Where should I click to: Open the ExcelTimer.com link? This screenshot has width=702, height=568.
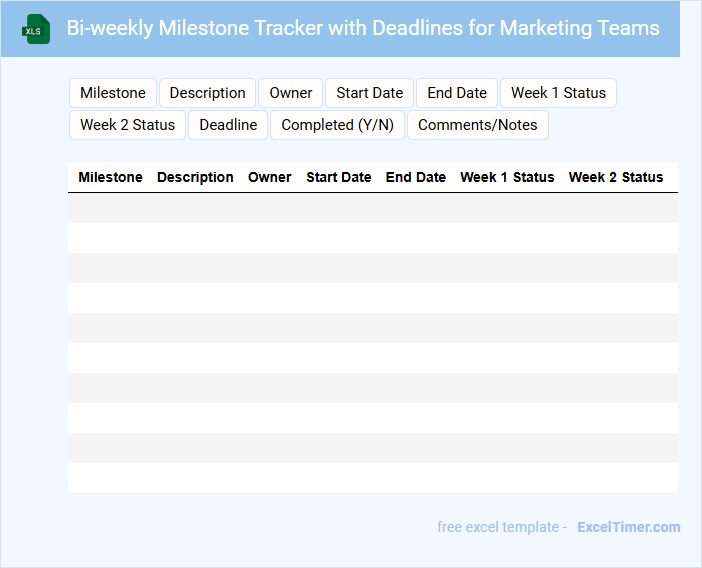628,527
